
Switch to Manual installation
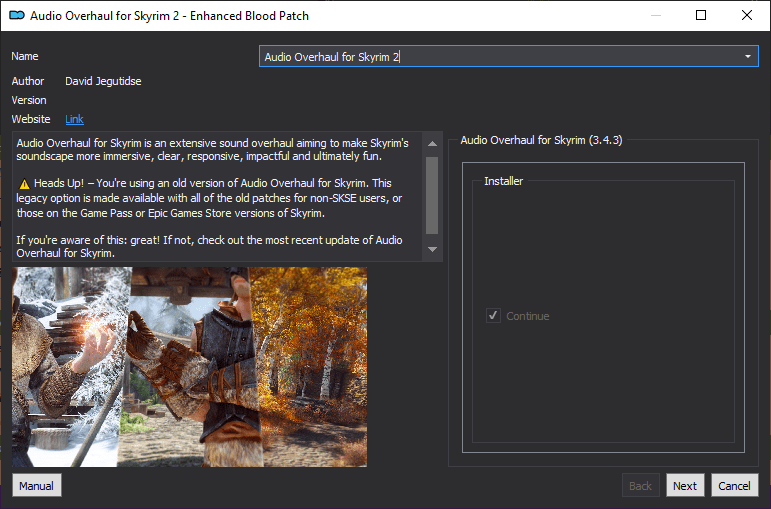(36, 485)
